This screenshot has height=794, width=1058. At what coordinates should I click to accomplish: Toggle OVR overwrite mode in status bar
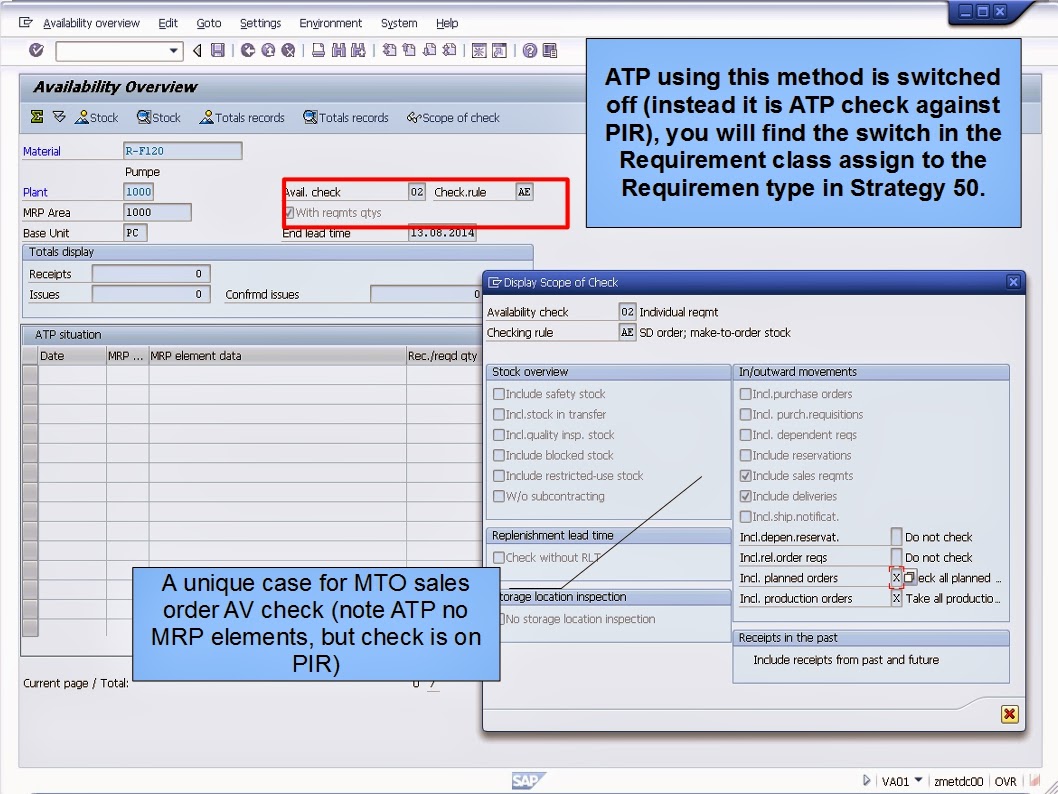point(1006,781)
